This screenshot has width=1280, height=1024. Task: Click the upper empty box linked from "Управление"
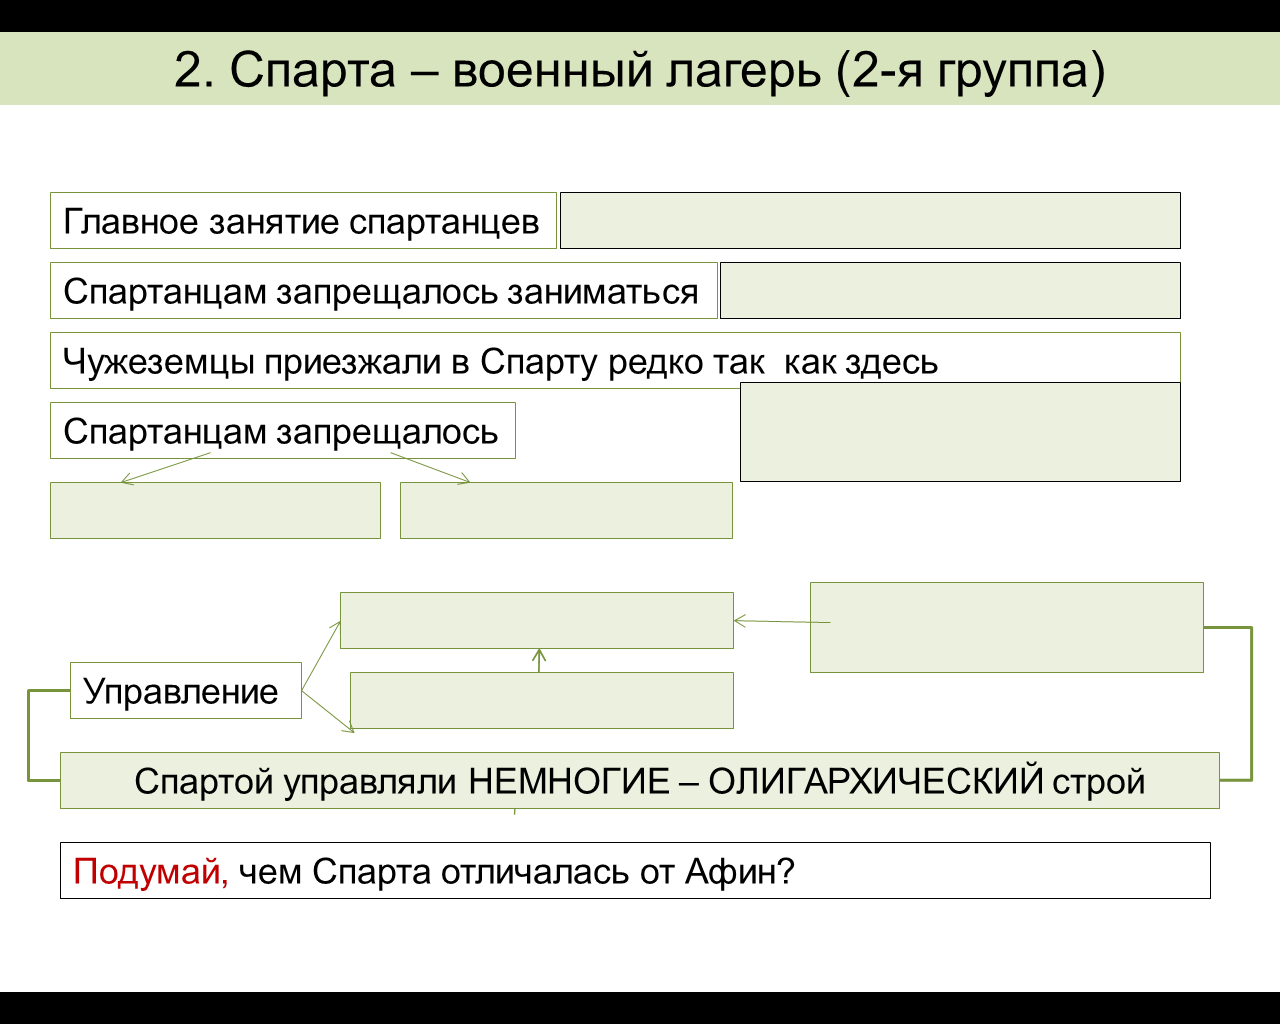click(537, 621)
